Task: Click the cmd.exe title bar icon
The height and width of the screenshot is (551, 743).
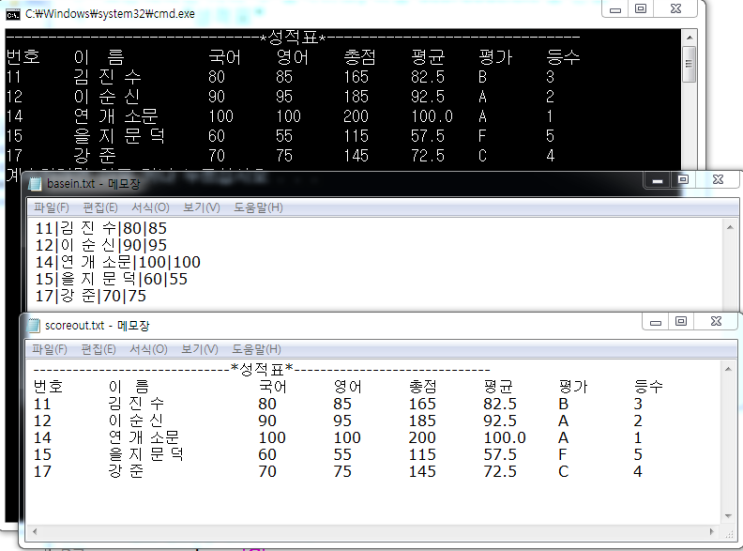Action: point(13,15)
